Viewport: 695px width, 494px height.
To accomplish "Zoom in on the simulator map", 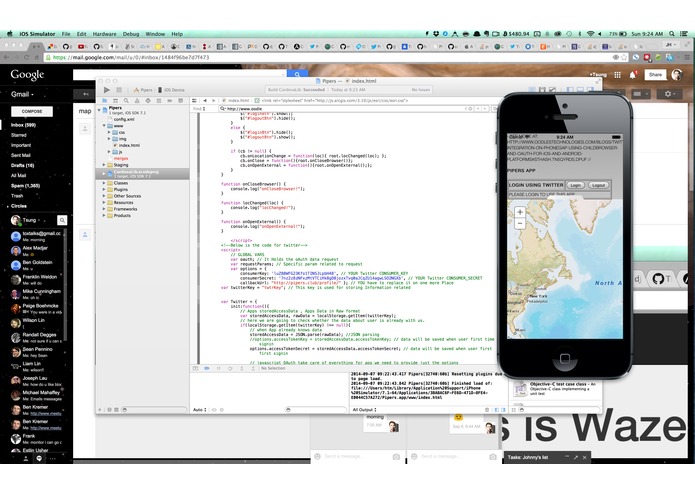I will [x=520, y=212].
